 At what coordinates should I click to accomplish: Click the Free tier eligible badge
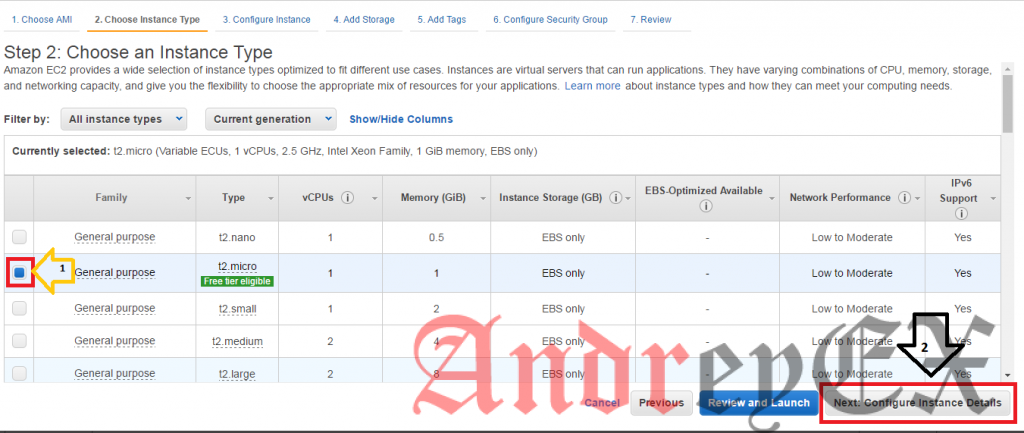click(238, 281)
